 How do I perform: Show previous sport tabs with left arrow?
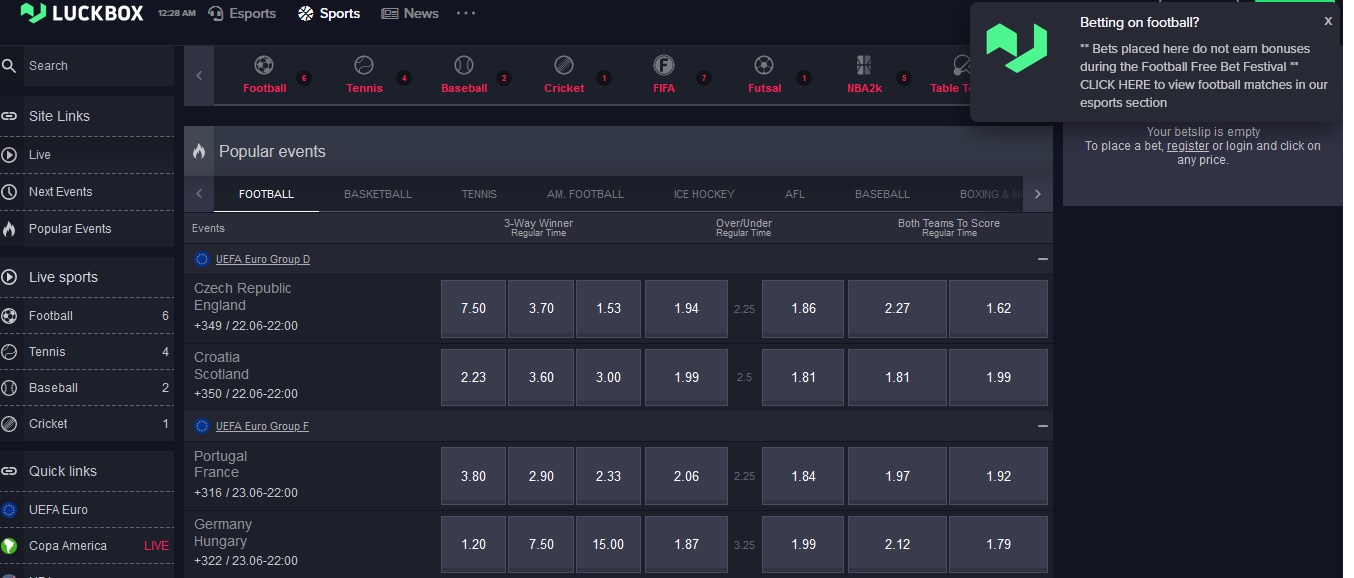click(x=199, y=194)
